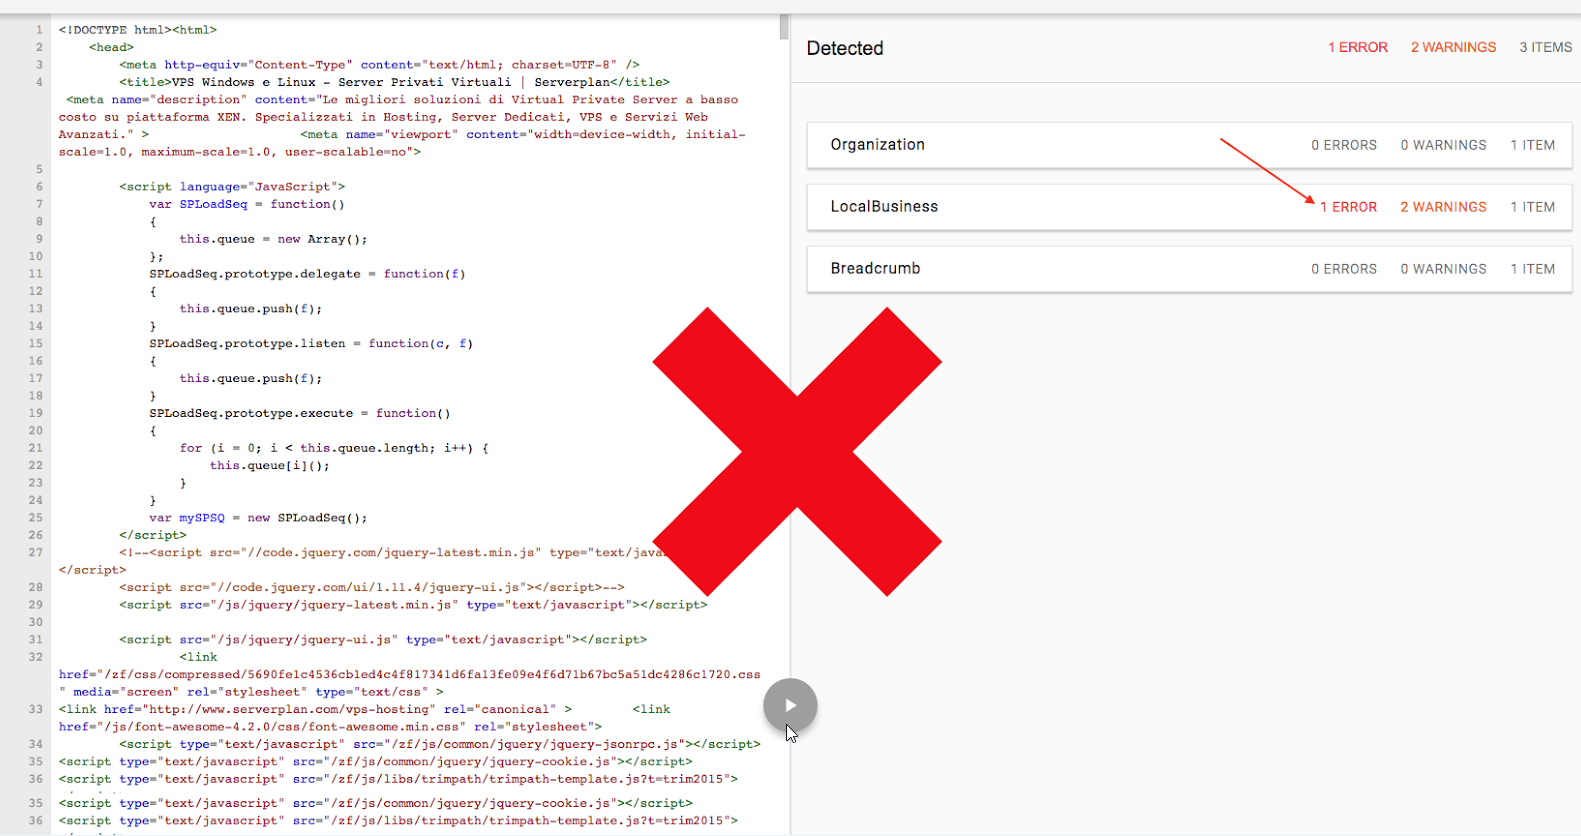Click 0 ERRORS in the Organization row
This screenshot has height=836, width=1581.
[1344, 145]
